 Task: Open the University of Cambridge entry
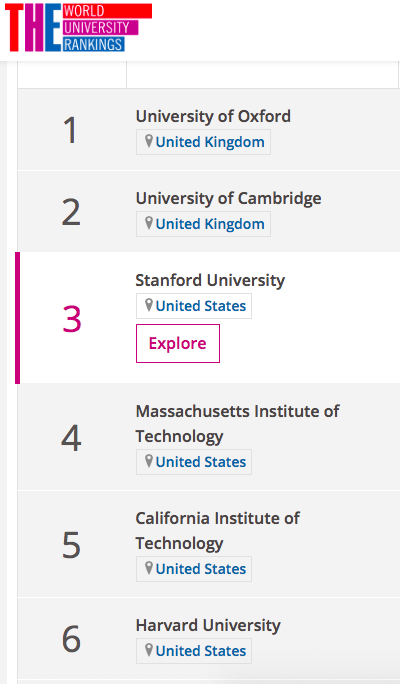click(228, 198)
